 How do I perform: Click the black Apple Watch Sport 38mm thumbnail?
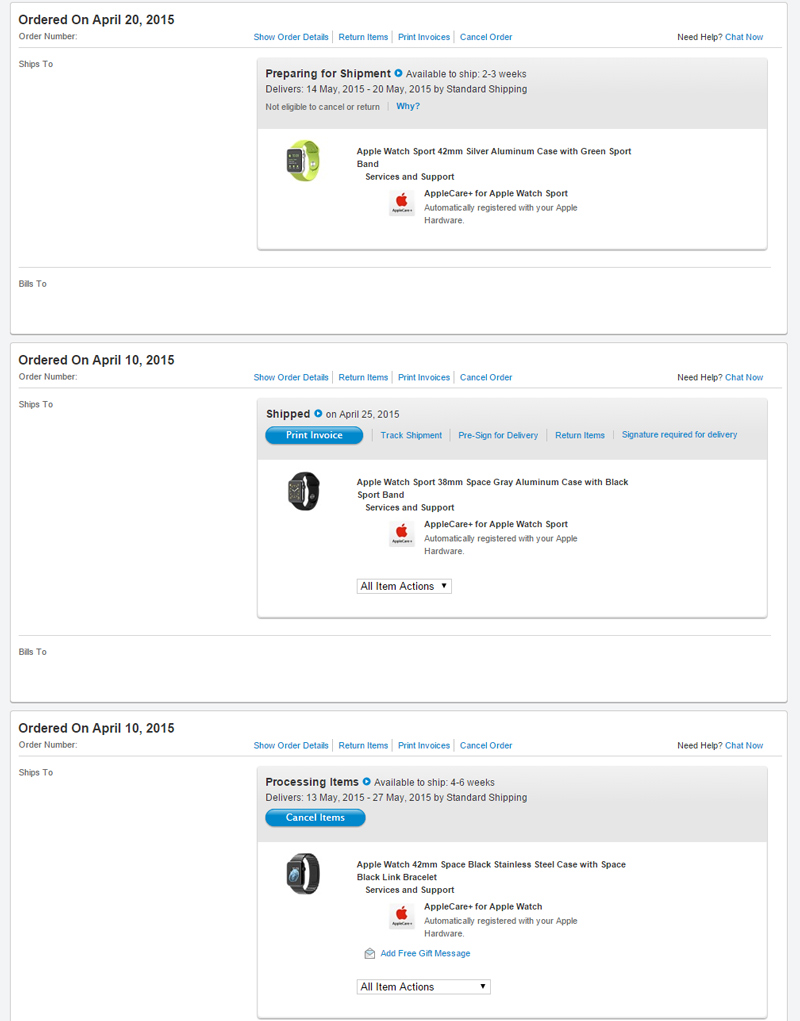[x=303, y=491]
